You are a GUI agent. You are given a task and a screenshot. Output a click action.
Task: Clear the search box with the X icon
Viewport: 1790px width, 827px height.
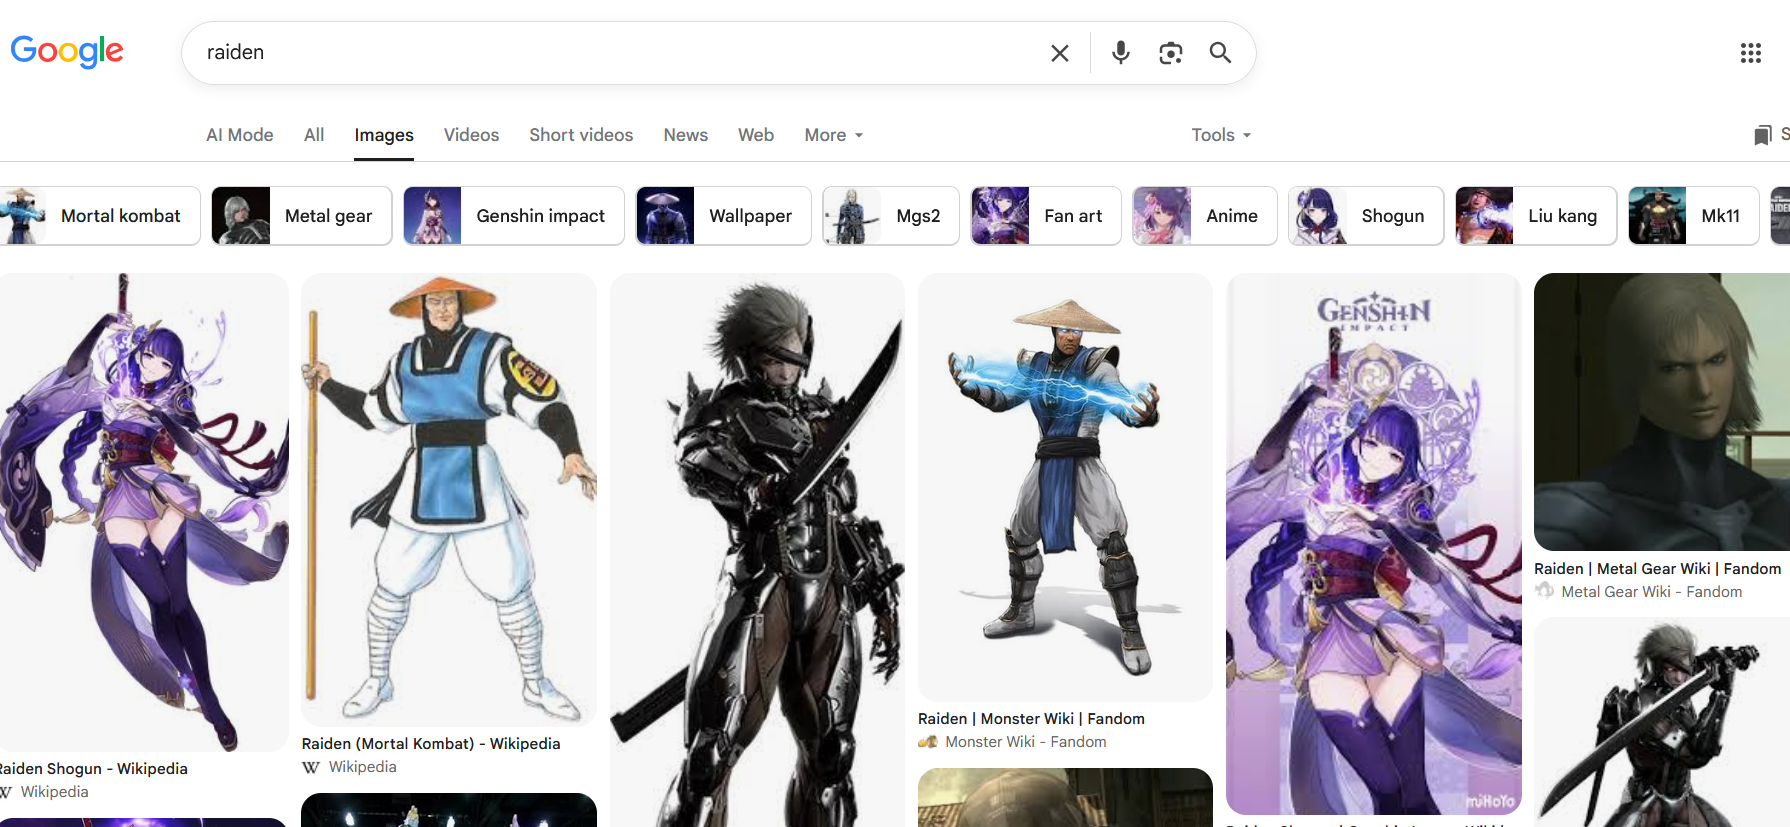(x=1060, y=53)
